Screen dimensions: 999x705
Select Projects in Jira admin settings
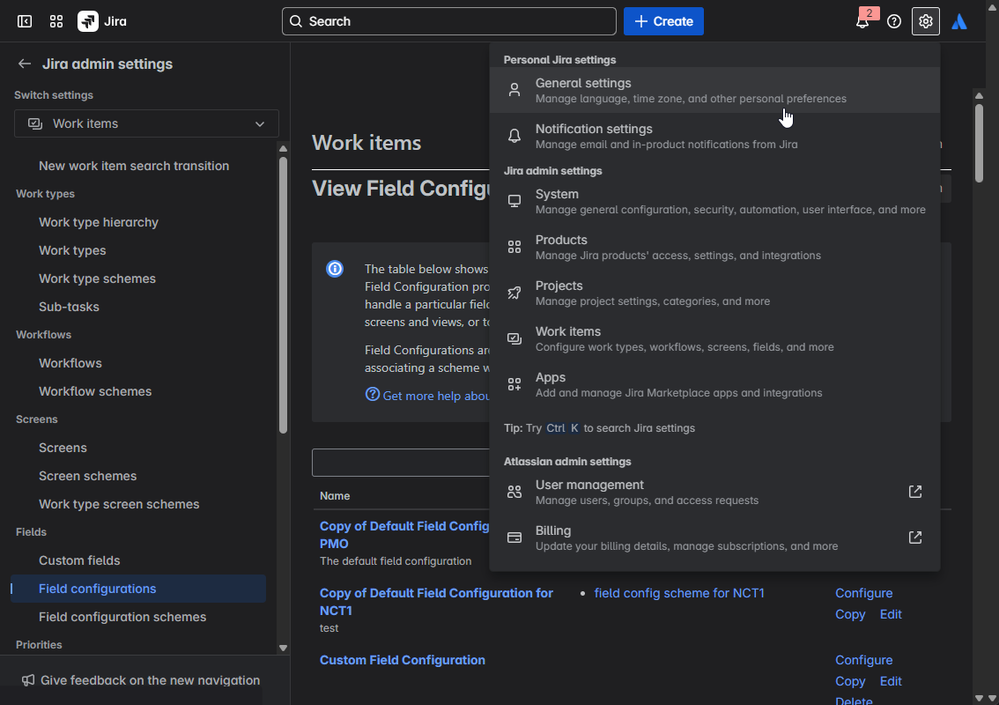[715, 293]
